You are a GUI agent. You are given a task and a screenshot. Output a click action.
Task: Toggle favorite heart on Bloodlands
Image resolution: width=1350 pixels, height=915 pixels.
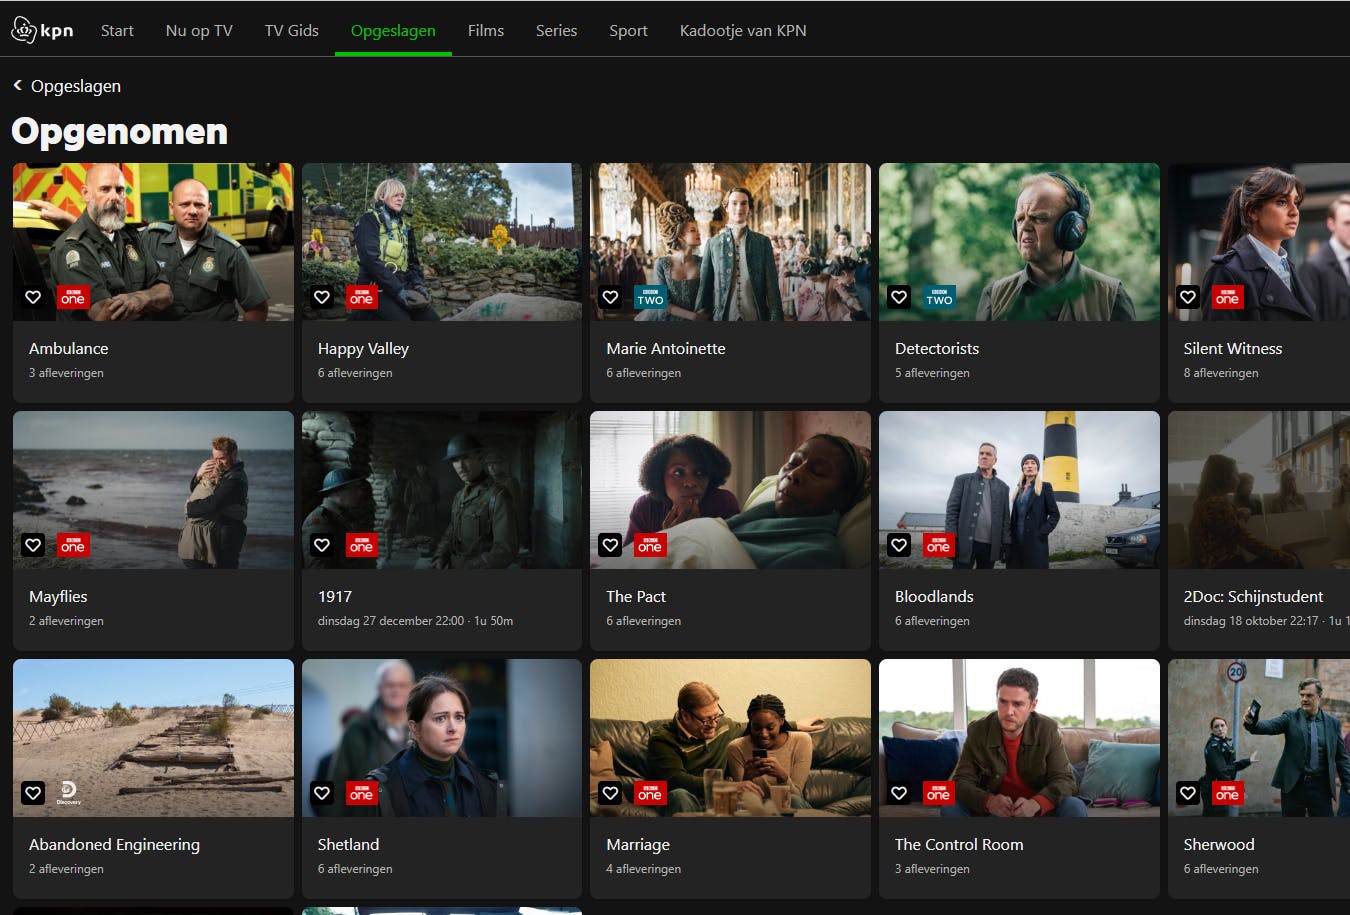[899, 545]
